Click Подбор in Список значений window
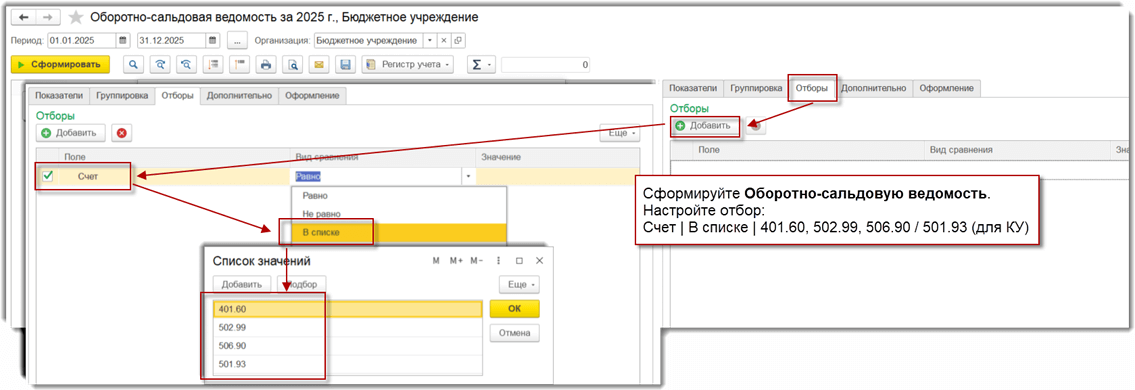Viewport: 1135px width, 390px height. (x=302, y=285)
